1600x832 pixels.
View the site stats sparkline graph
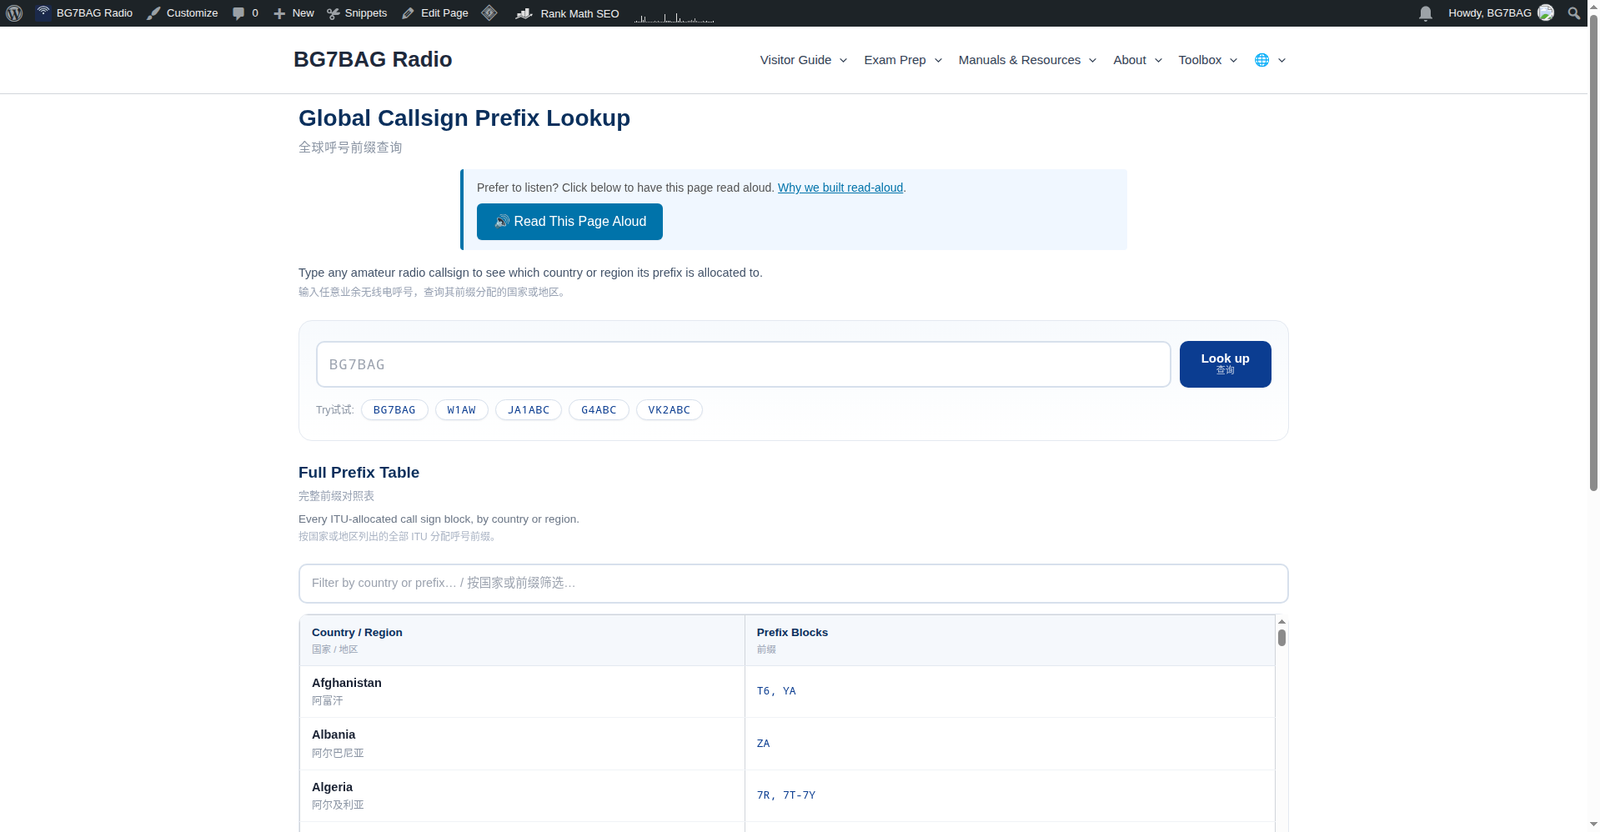(674, 16)
